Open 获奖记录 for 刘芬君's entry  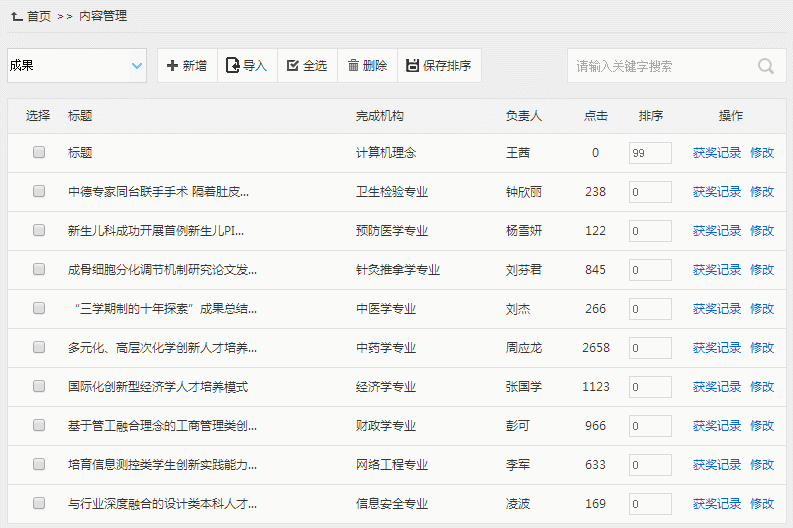pyautogui.click(x=717, y=270)
